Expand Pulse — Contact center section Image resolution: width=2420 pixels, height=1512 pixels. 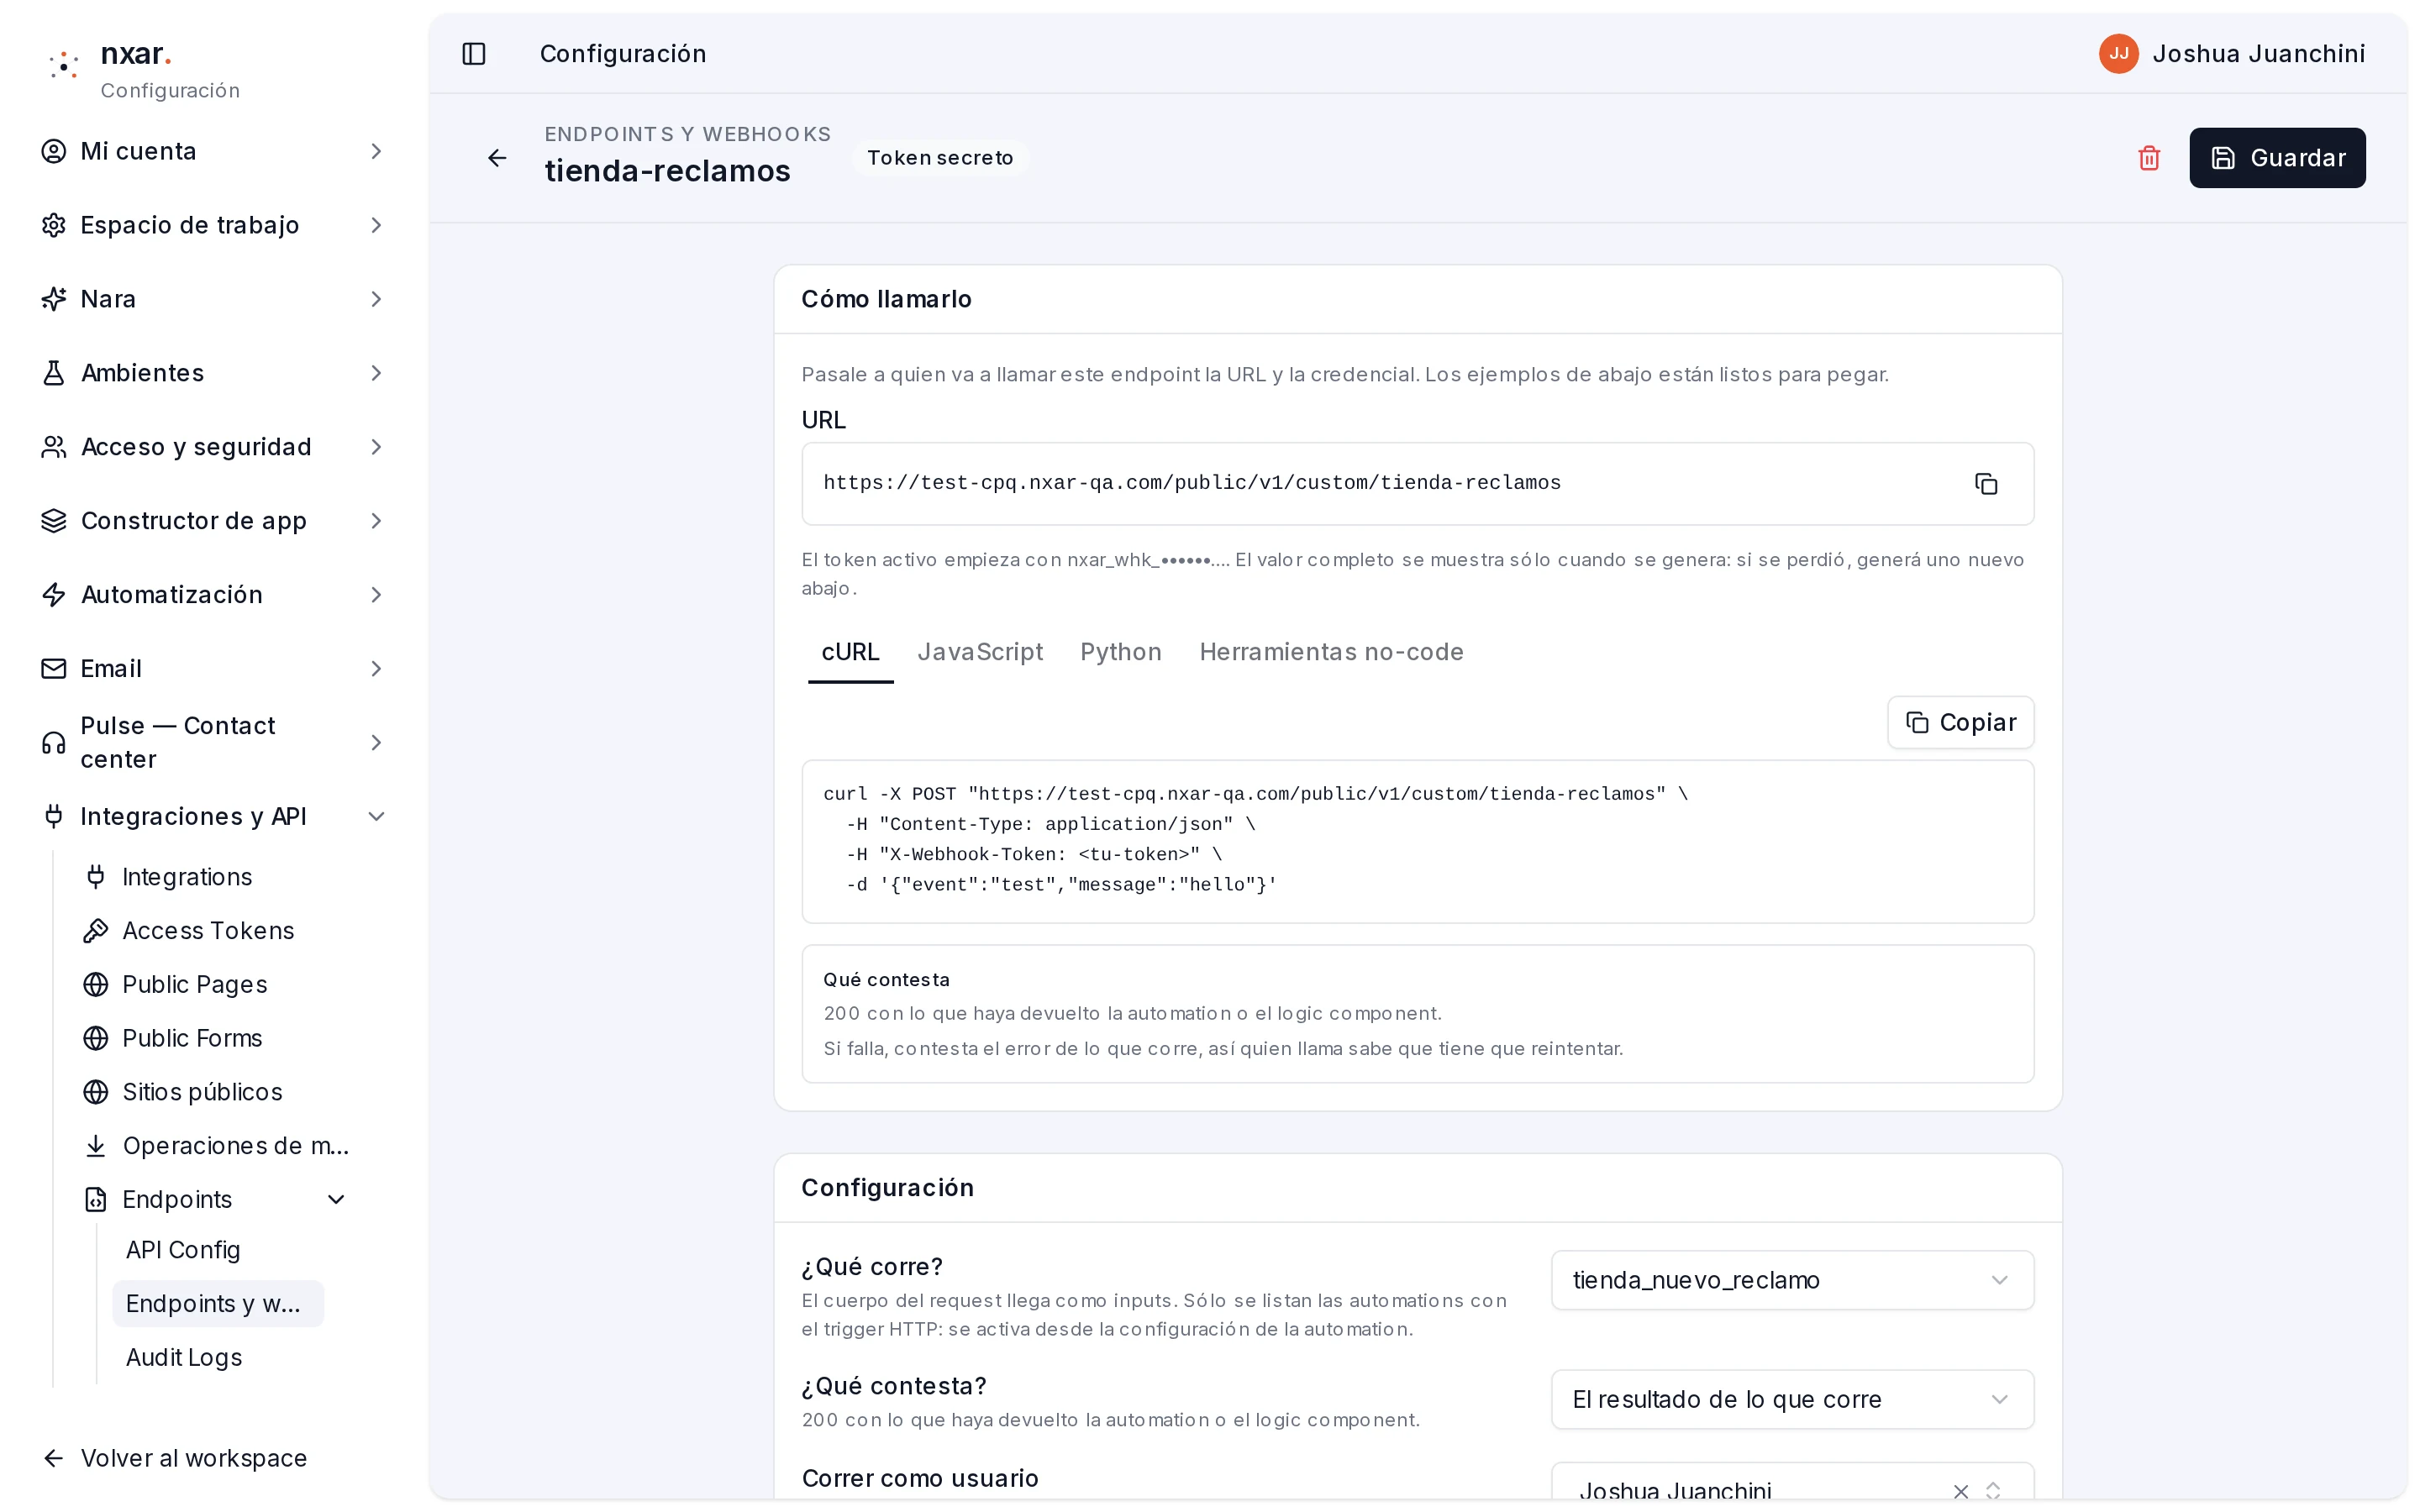213,743
